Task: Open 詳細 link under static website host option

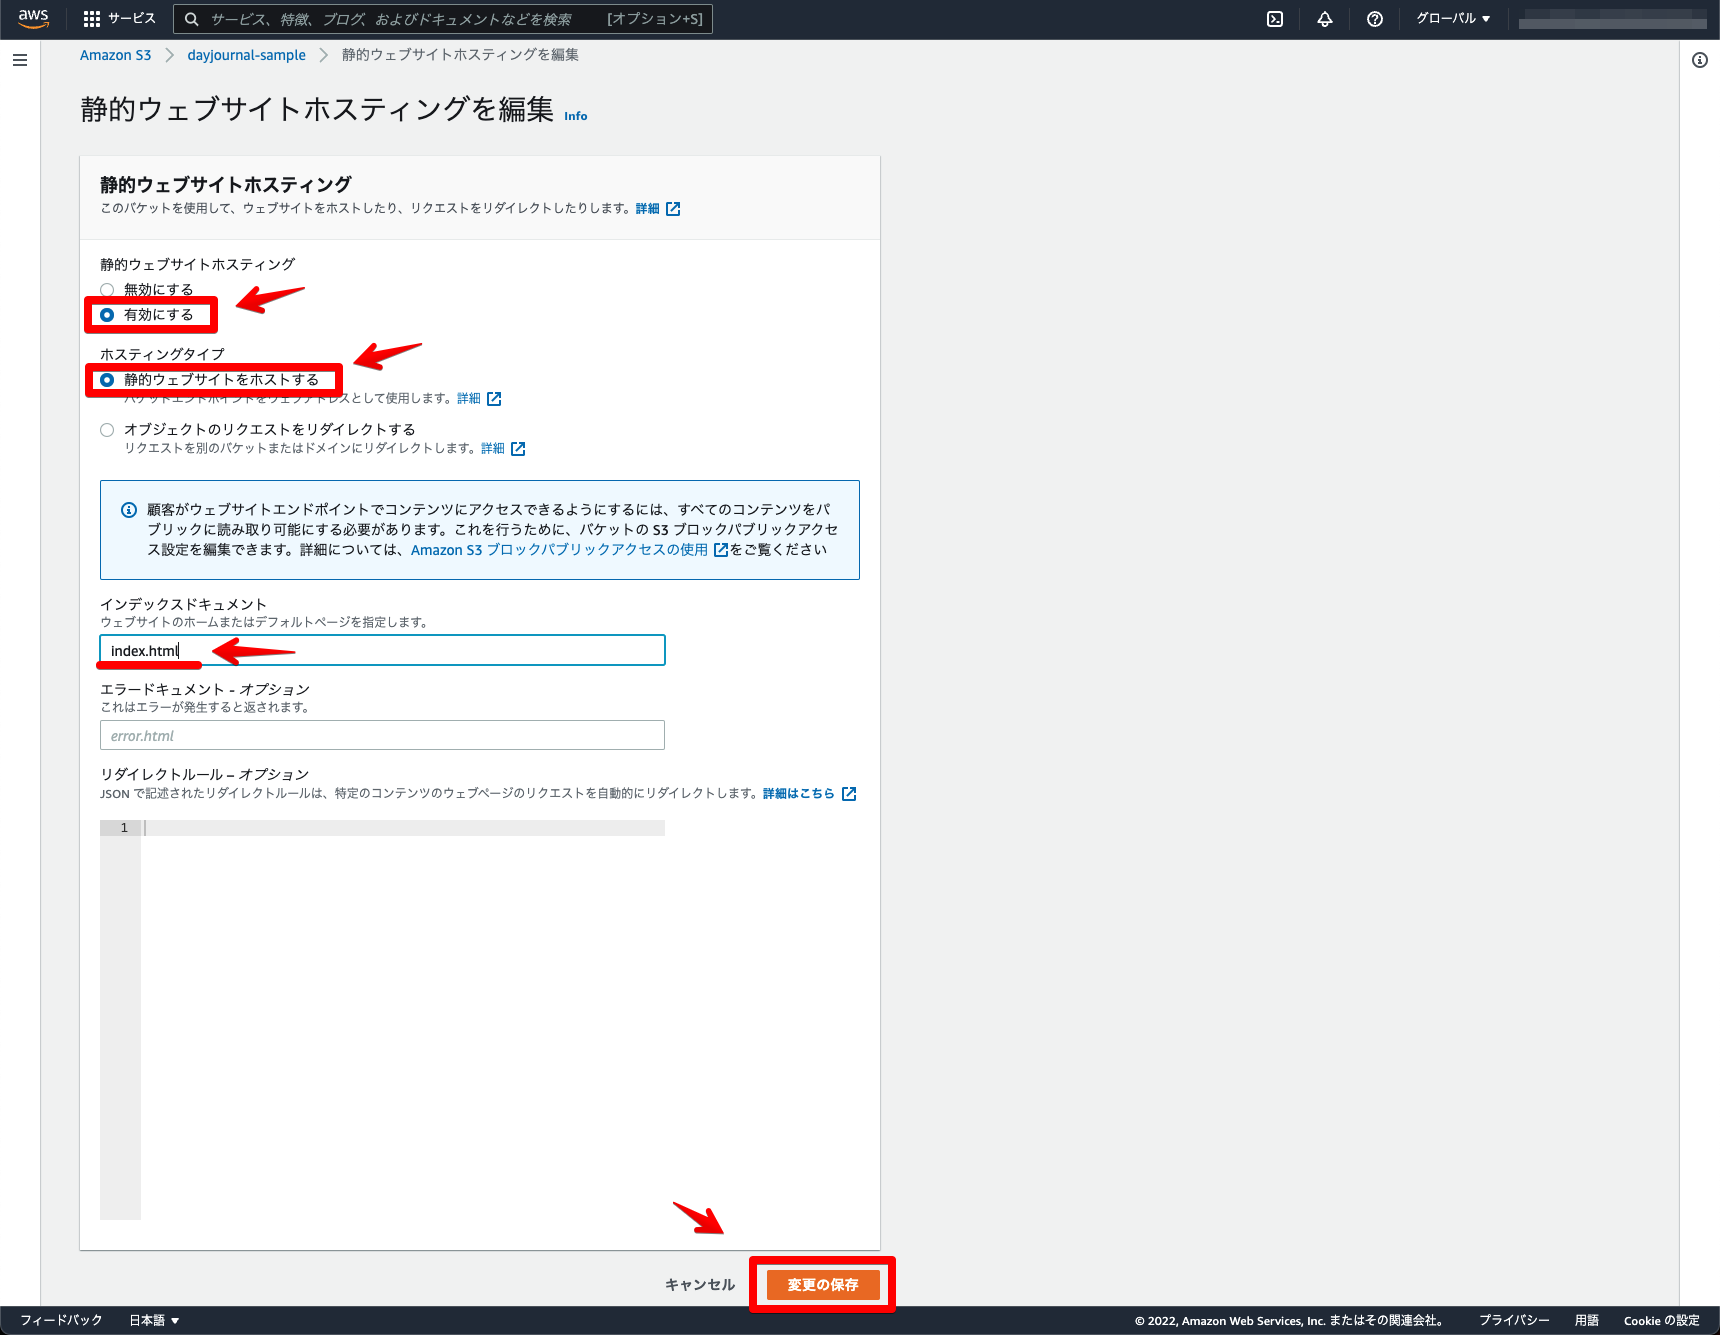Action: pos(468,399)
